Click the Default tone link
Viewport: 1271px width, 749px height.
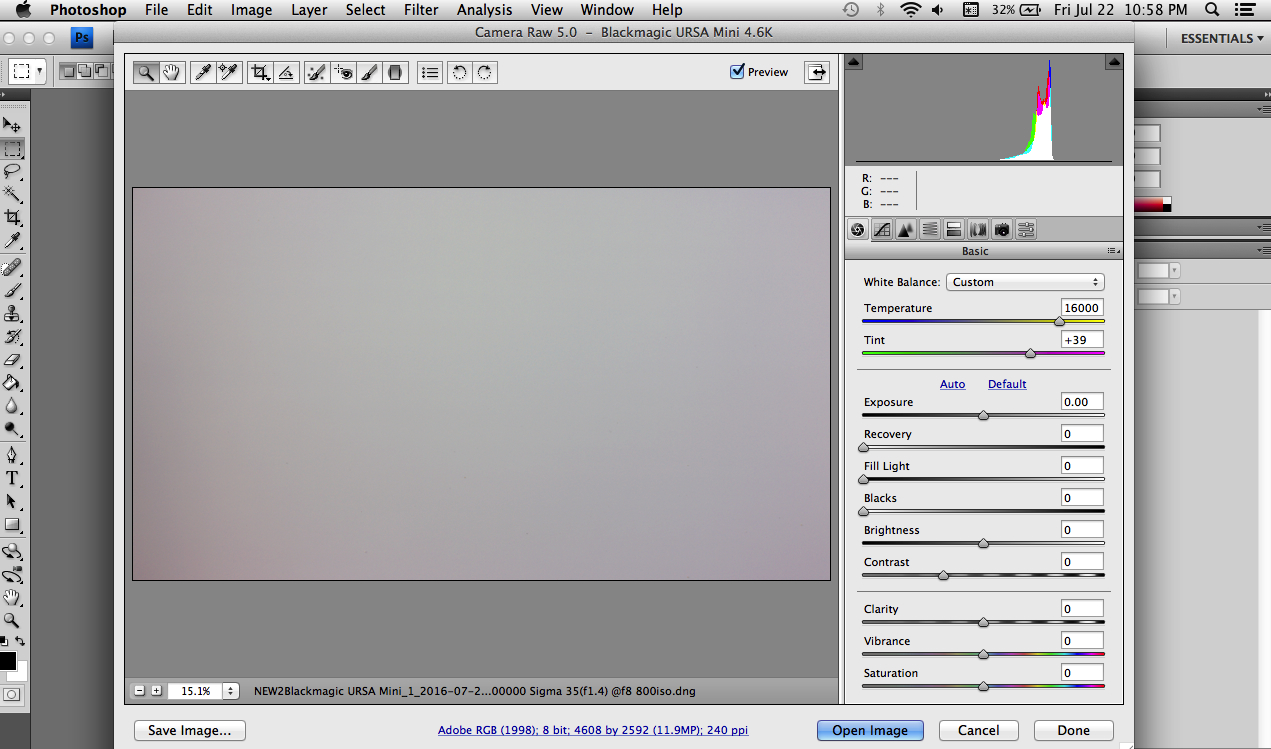(x=1007, y=384)
